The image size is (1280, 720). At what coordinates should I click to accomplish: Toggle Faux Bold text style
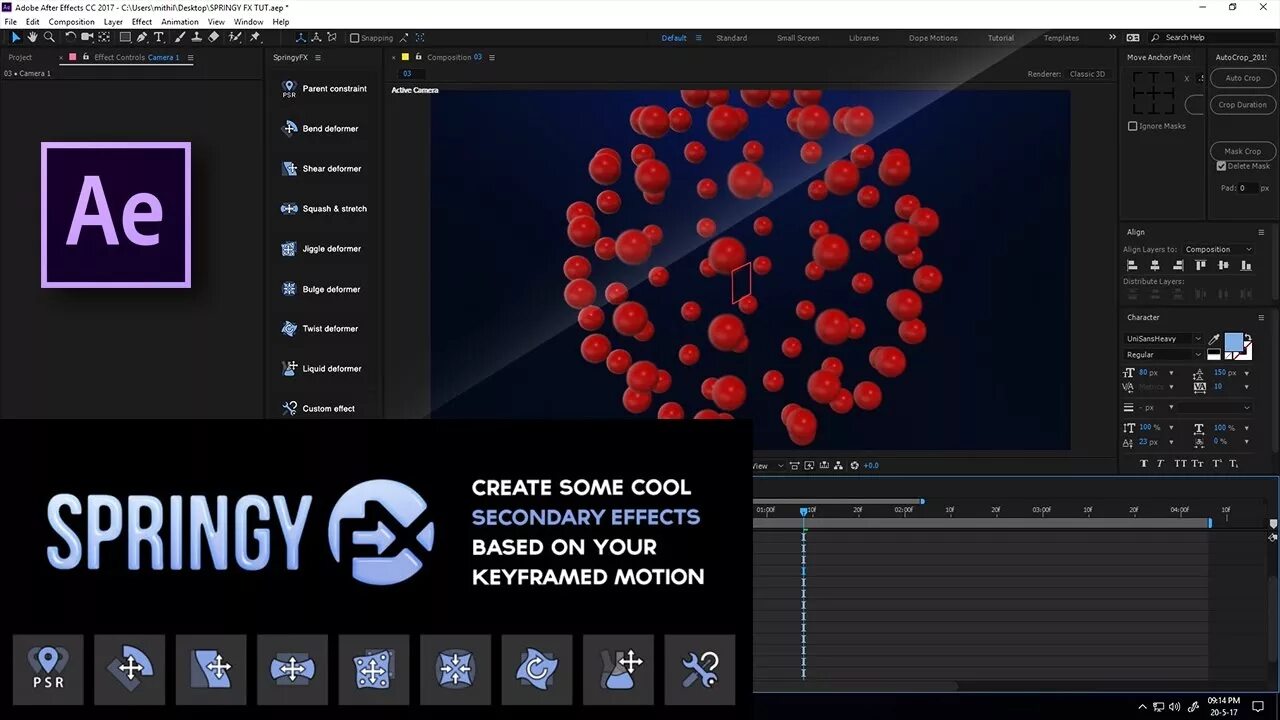pos(1144,464)
